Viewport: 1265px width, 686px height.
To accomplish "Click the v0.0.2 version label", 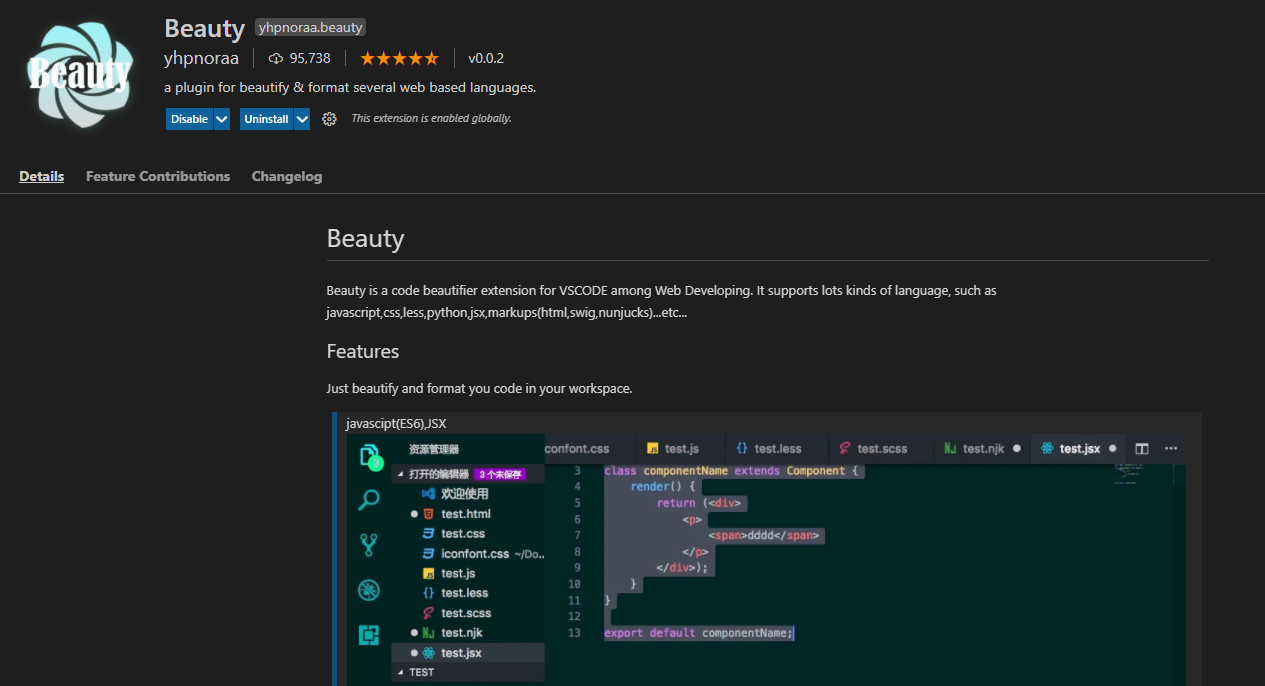I will 486,59.
